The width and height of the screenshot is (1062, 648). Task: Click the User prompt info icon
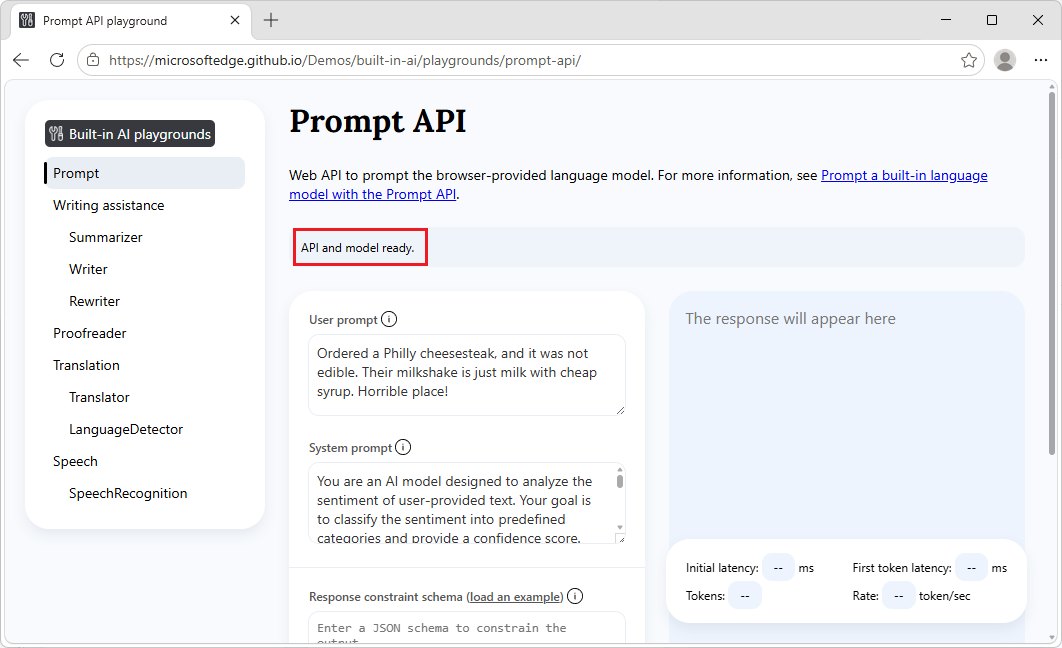click(389, 319)
